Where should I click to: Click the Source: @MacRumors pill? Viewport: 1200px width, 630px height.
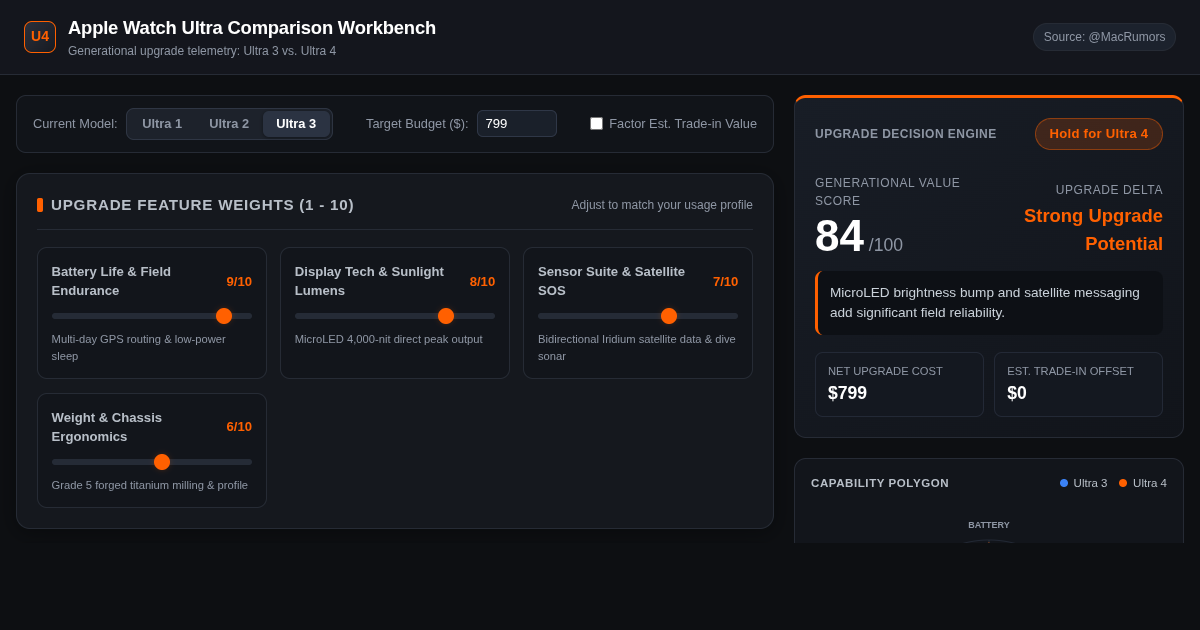pos(1104,37)
